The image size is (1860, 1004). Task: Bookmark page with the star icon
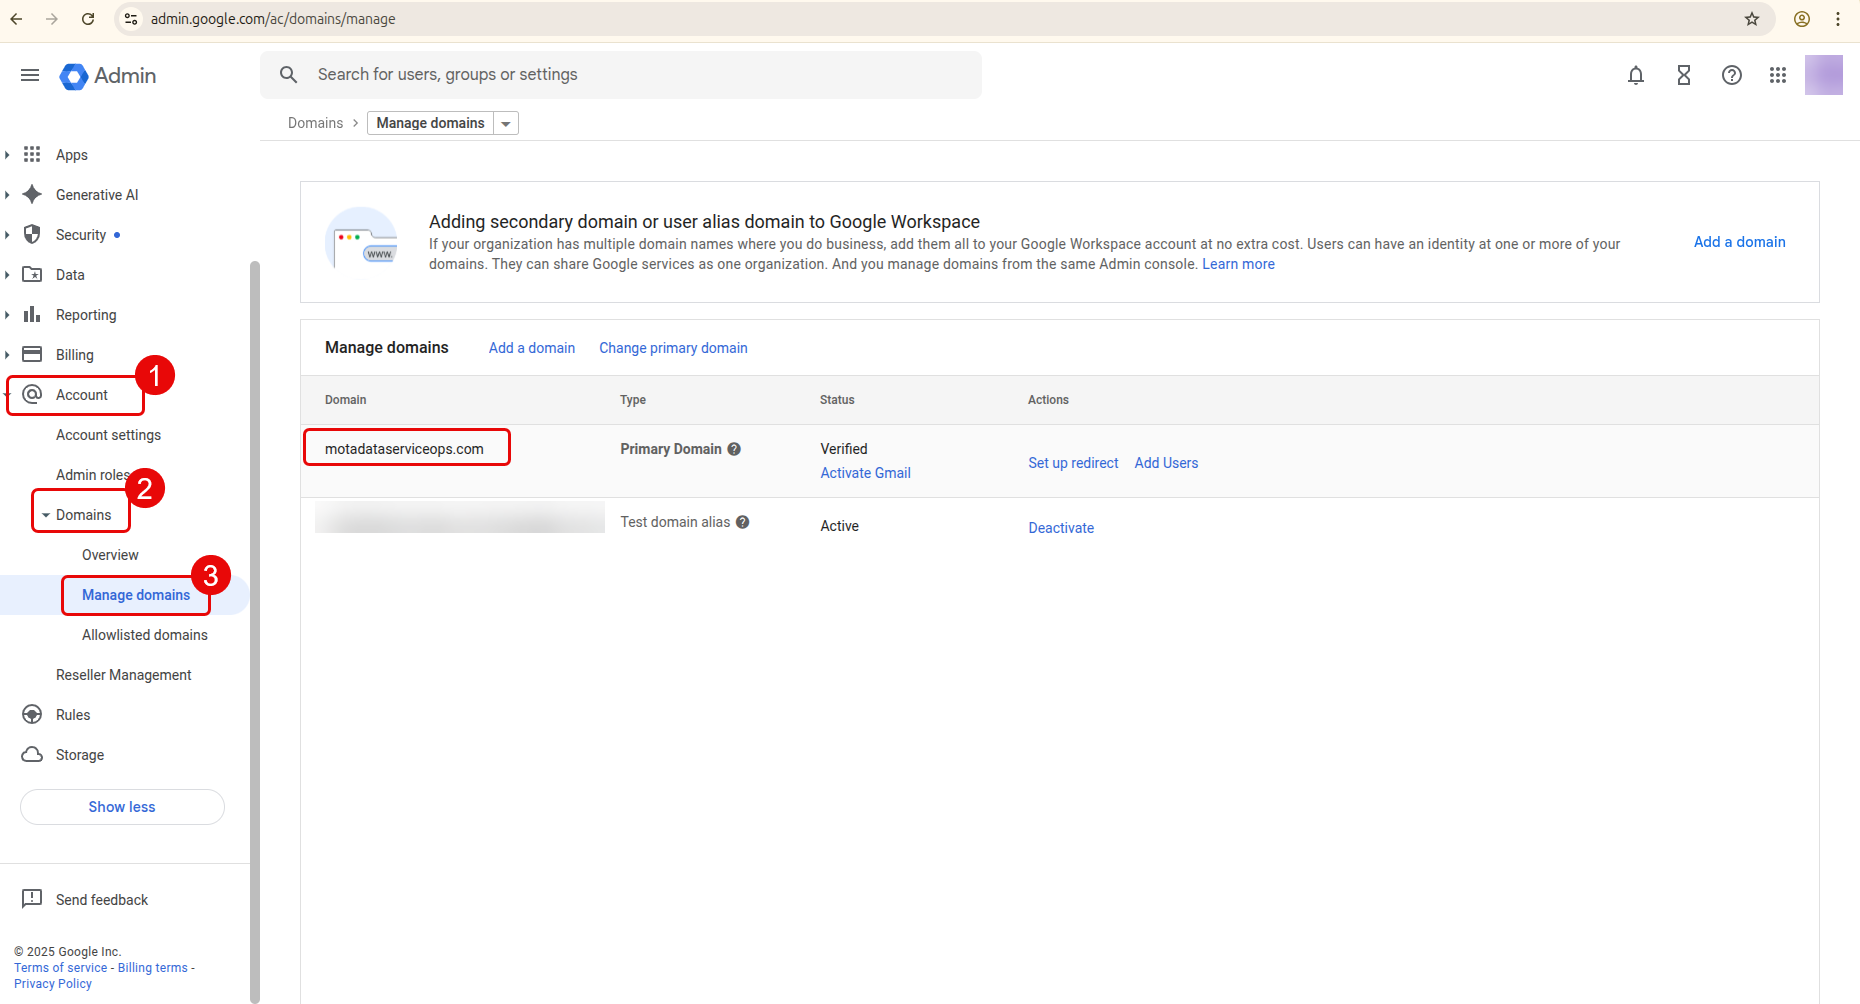[1752, 19]
